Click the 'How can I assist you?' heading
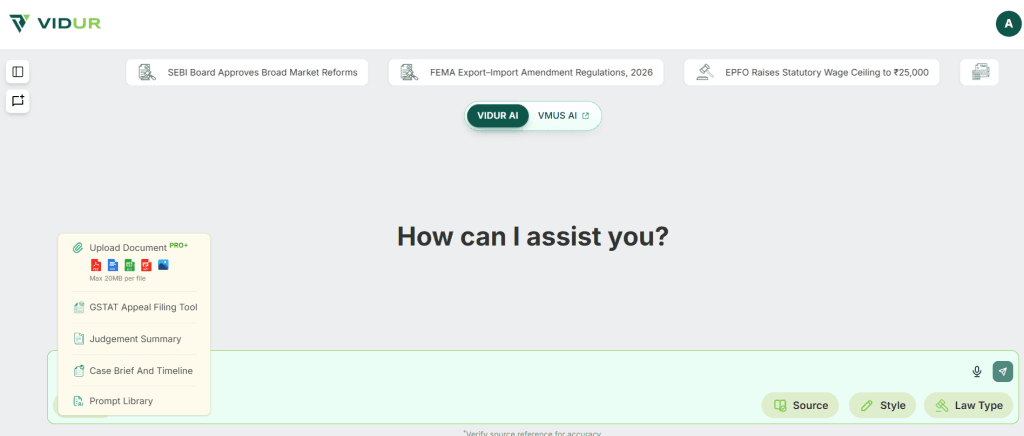 point(533,236)
